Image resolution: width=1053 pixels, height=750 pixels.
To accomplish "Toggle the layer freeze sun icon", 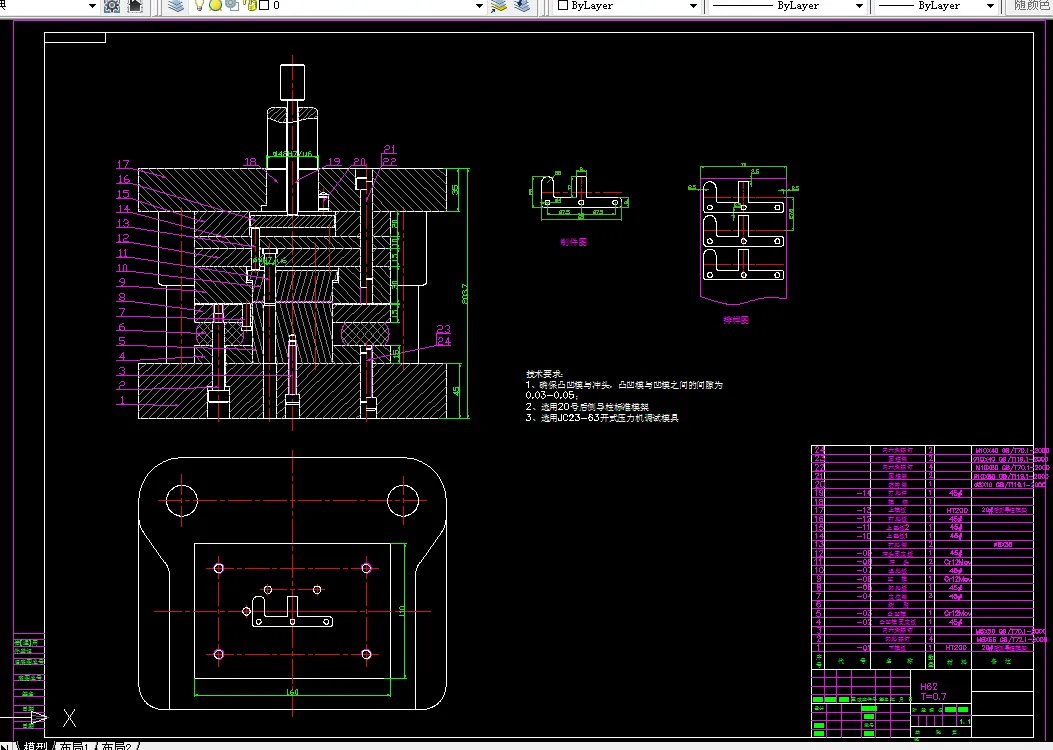I will (x=214, y=6).
